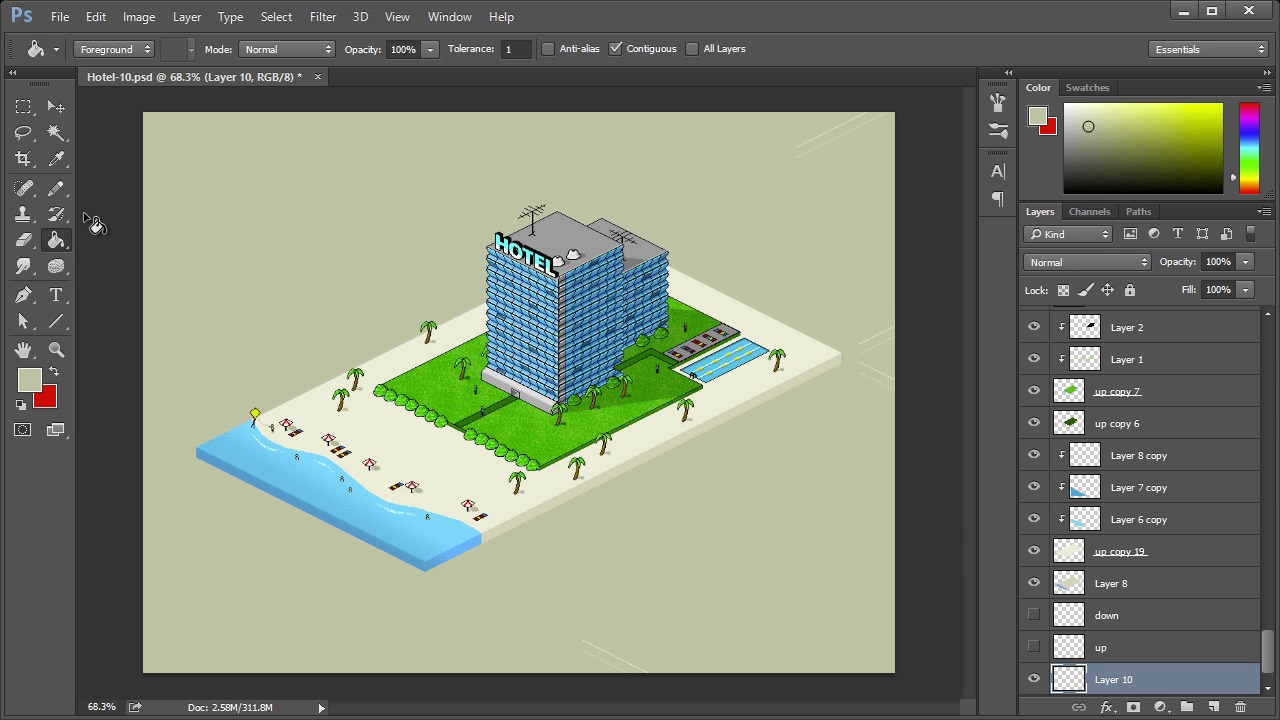Select the Crop tool

point(23,159)
